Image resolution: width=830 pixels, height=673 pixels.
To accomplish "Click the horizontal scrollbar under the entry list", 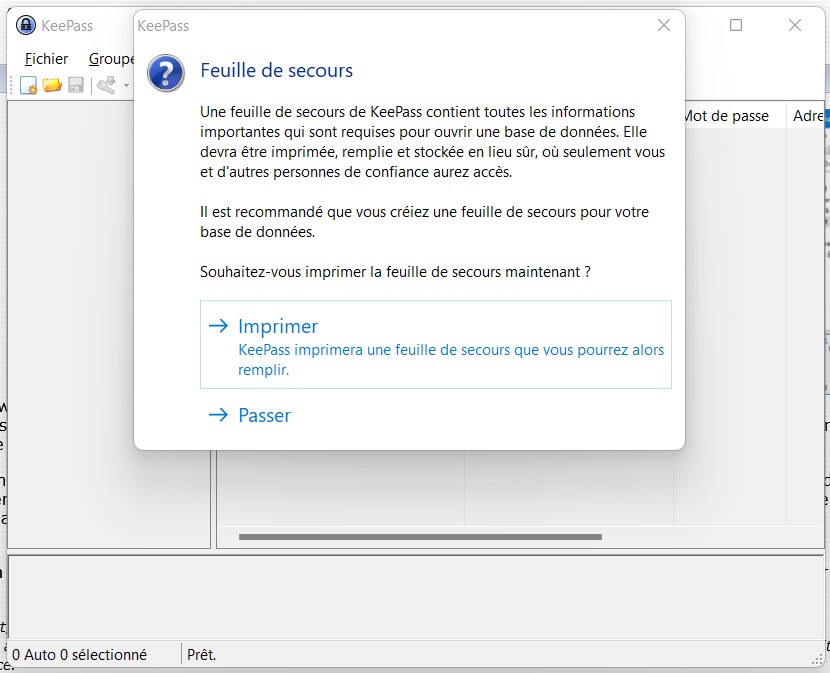I will (420, 537).
